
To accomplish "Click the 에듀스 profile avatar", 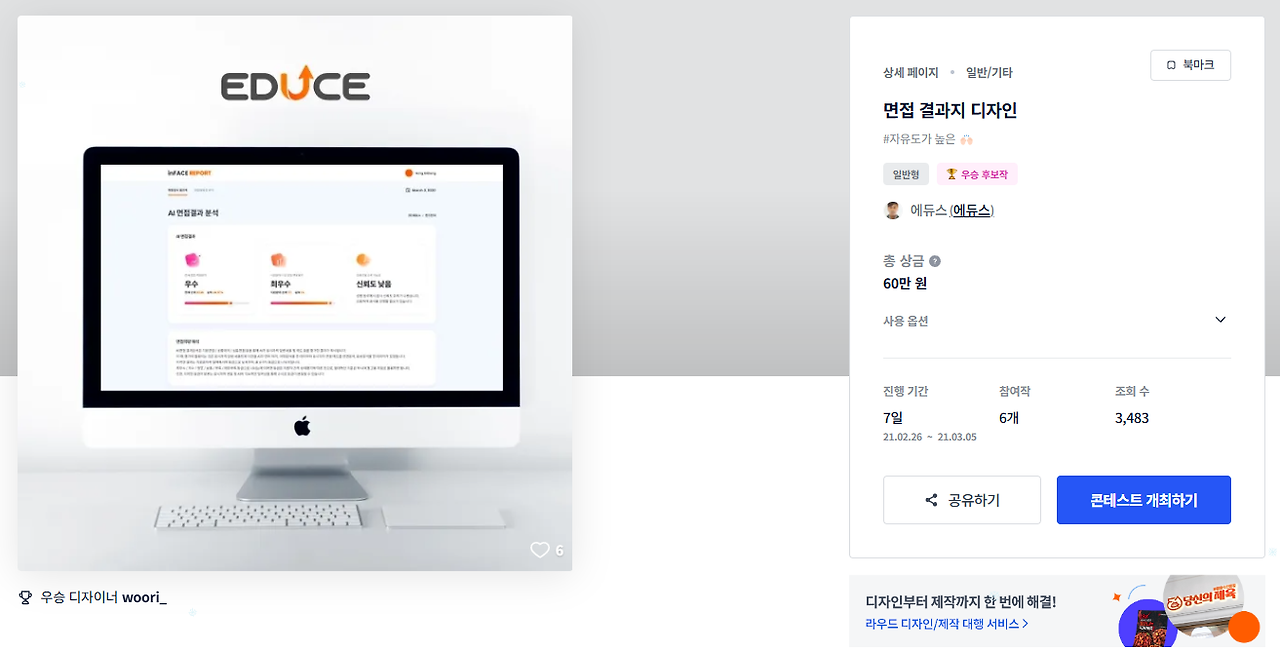I will 893,210.
